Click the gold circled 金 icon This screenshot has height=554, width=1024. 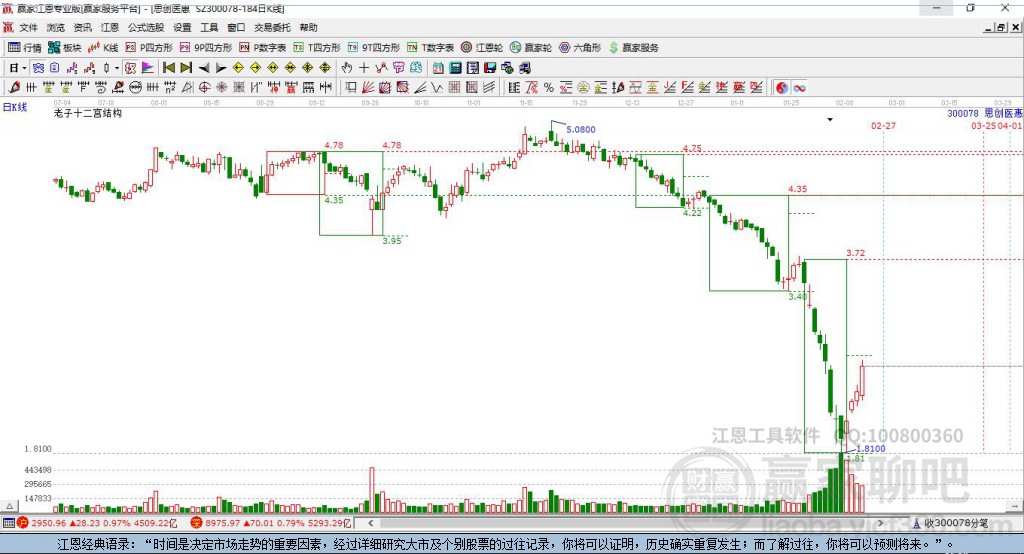click(583, 88)
